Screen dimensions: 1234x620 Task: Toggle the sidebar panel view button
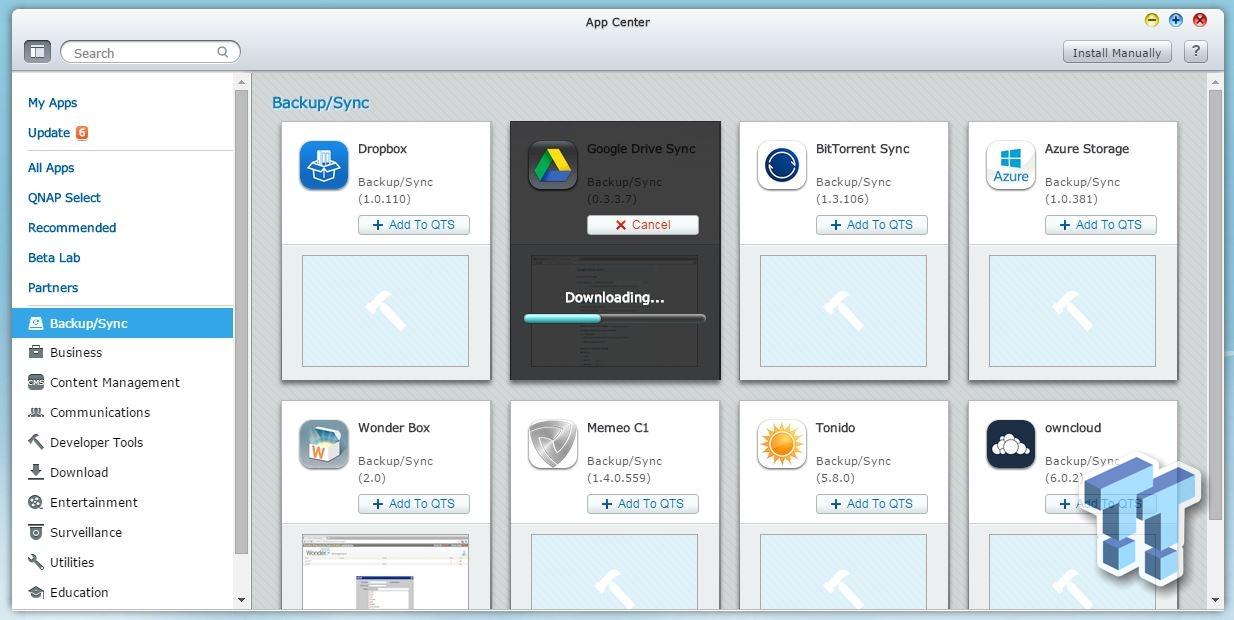(x=37, y=51)
